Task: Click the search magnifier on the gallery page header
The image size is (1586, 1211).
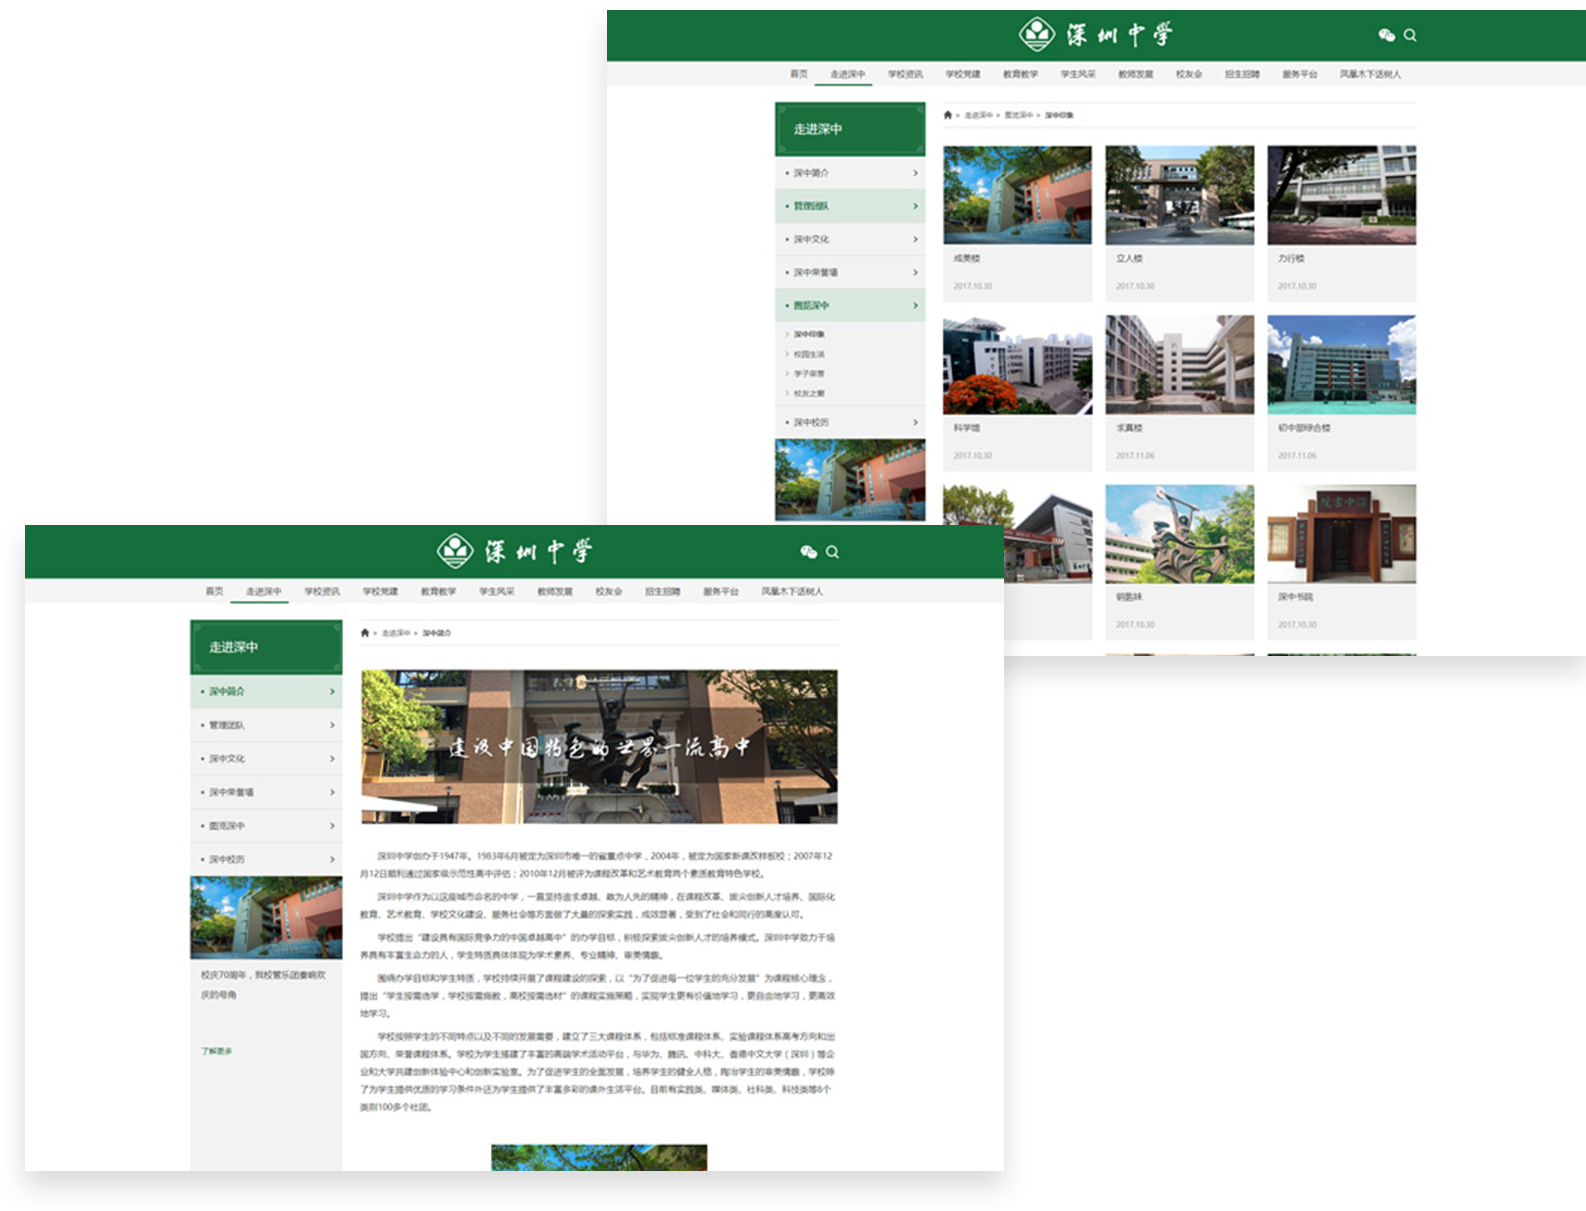Action: click(x=1410, y=35)
